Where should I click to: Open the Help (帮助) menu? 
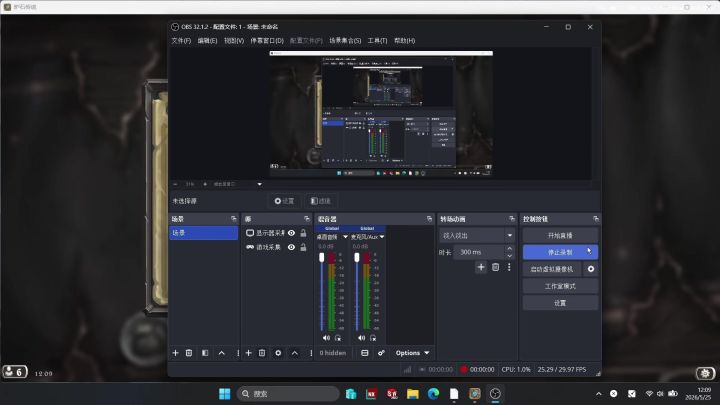pos(404,40)
